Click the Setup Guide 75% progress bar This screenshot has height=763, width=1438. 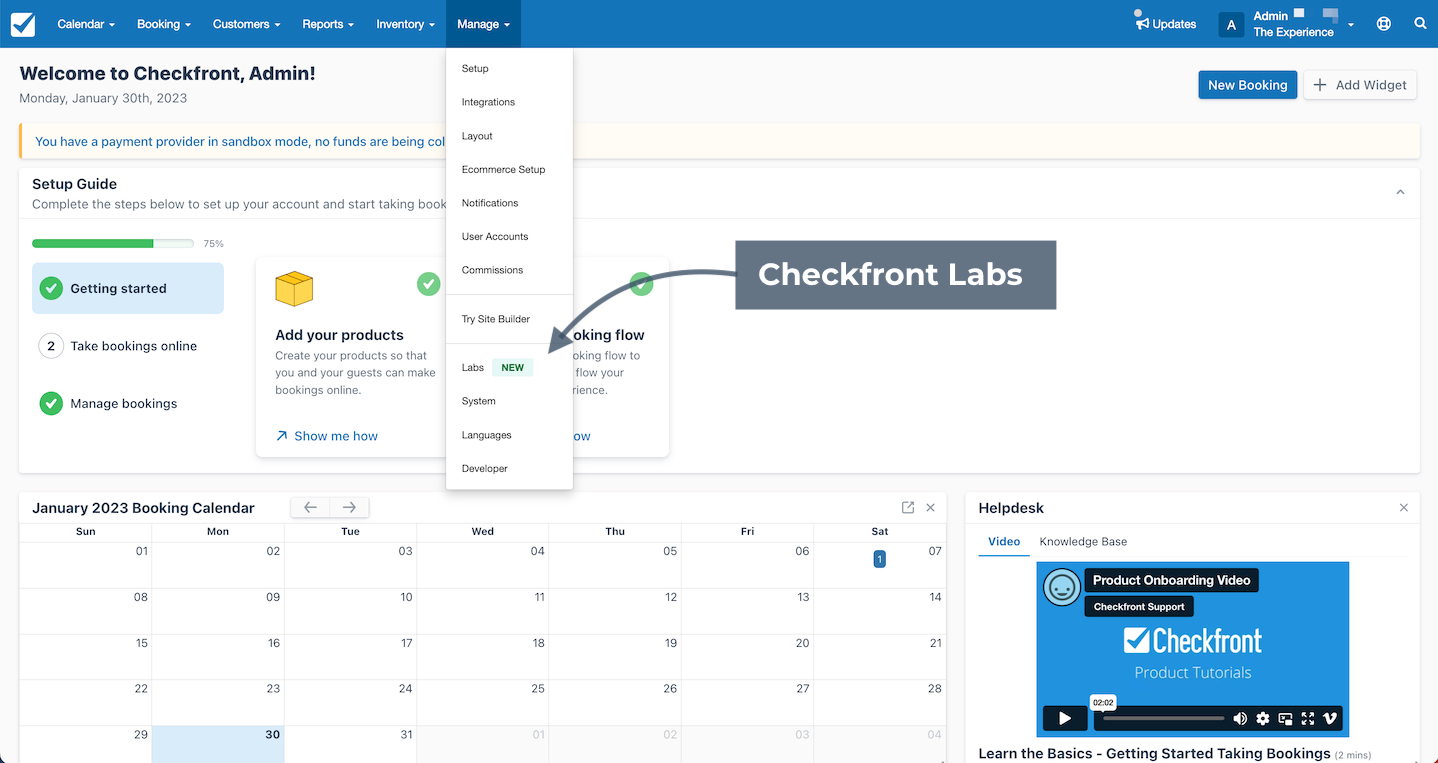(113, 243)
